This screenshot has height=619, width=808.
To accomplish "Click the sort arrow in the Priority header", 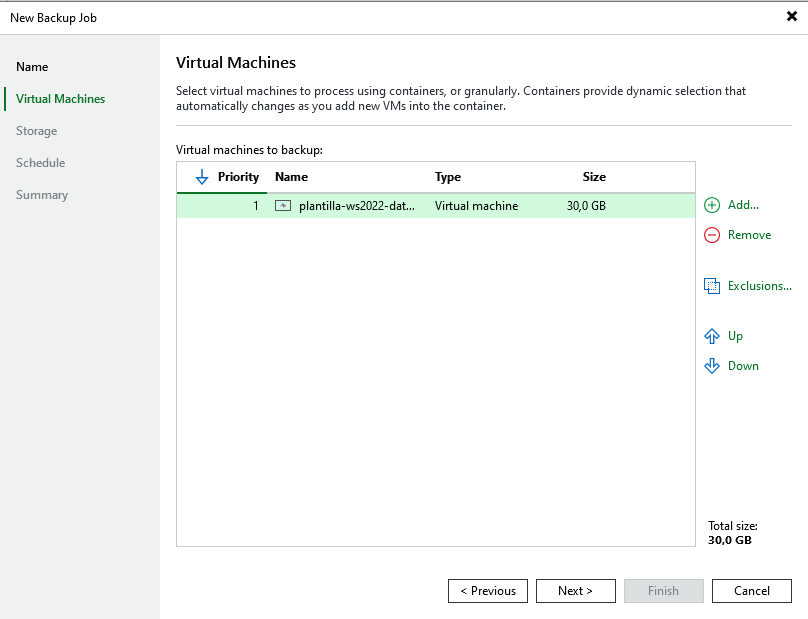I will pyautogui.click(x=202, y=177).
